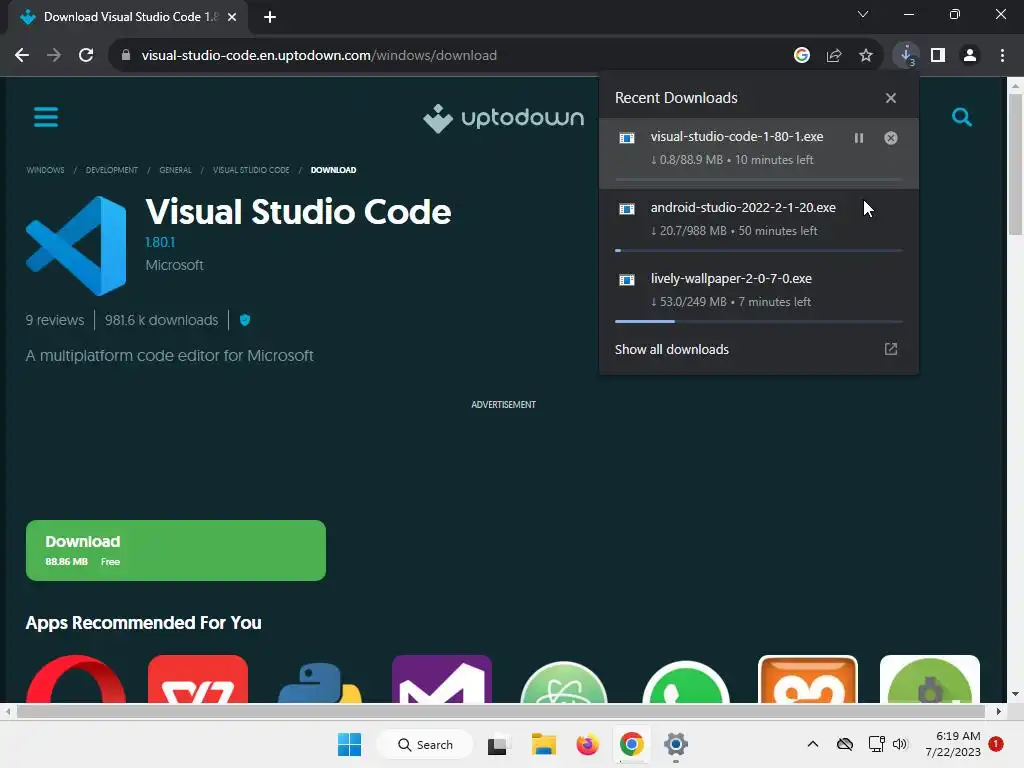Close the Recent Downloads popup

(891, 98)
